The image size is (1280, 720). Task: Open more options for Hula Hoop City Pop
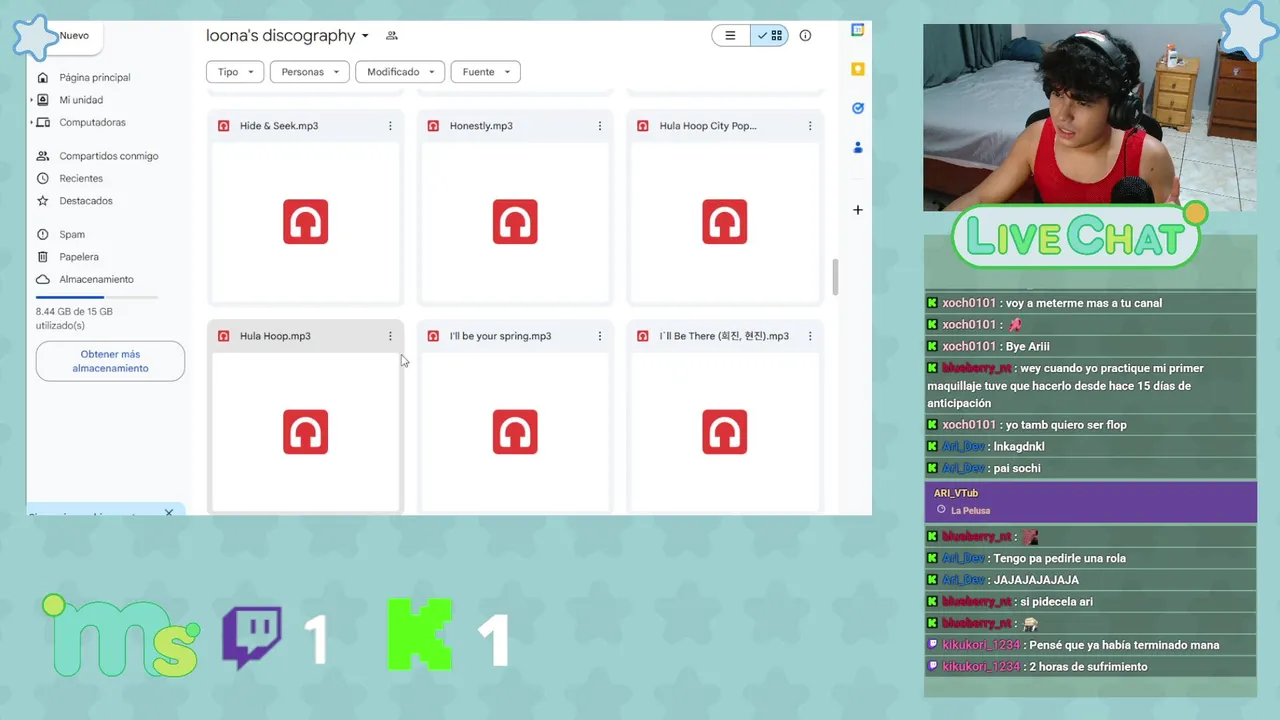point(810,126)
